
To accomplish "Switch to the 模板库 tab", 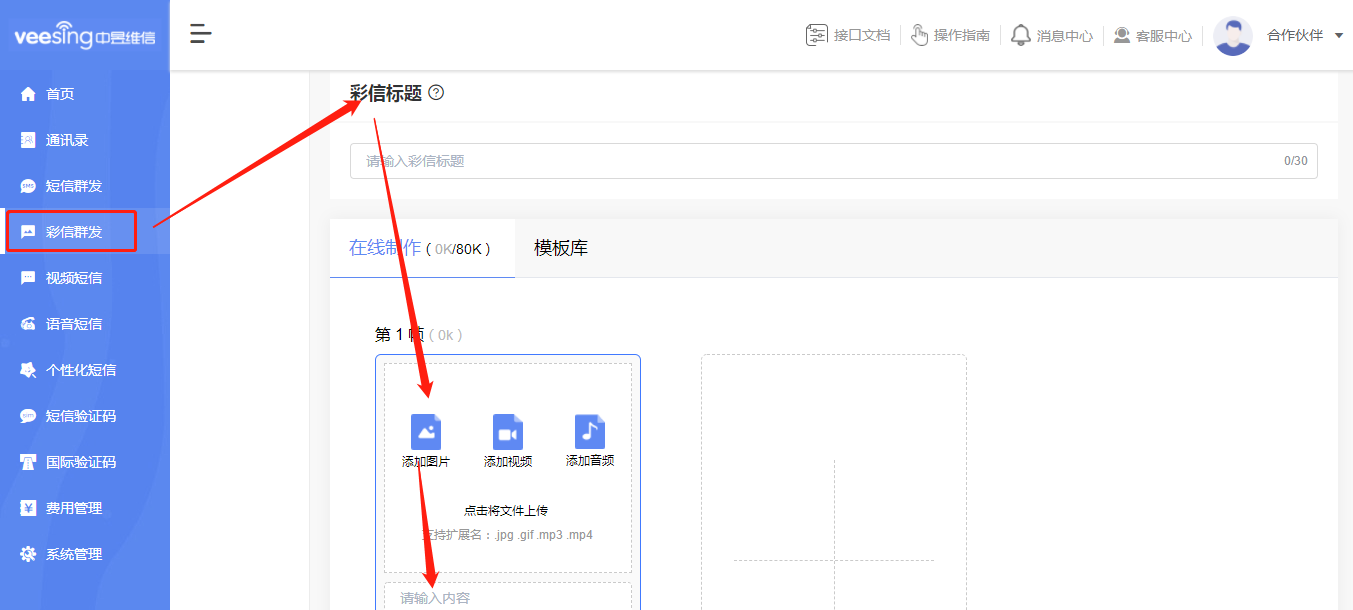I will click(x=562, y=248).
